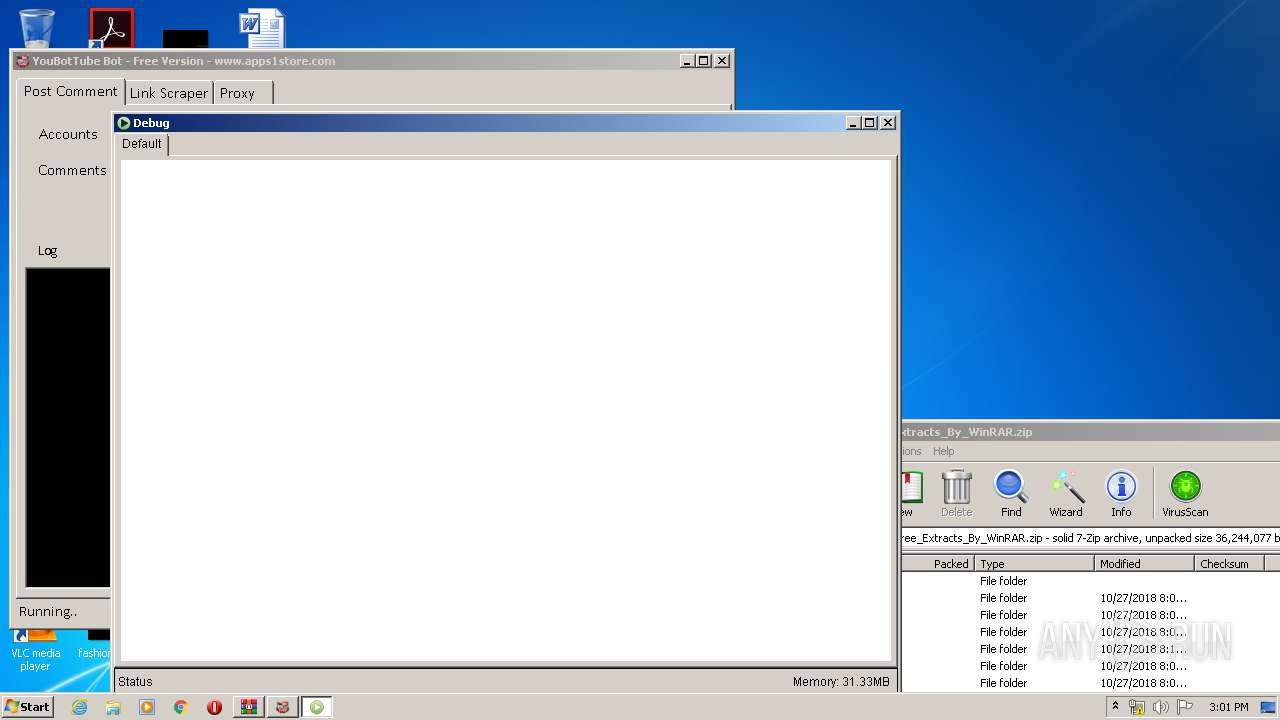Open the clock showing 3:01 PM
The image size is (1280, 720).
point(1228,707)
